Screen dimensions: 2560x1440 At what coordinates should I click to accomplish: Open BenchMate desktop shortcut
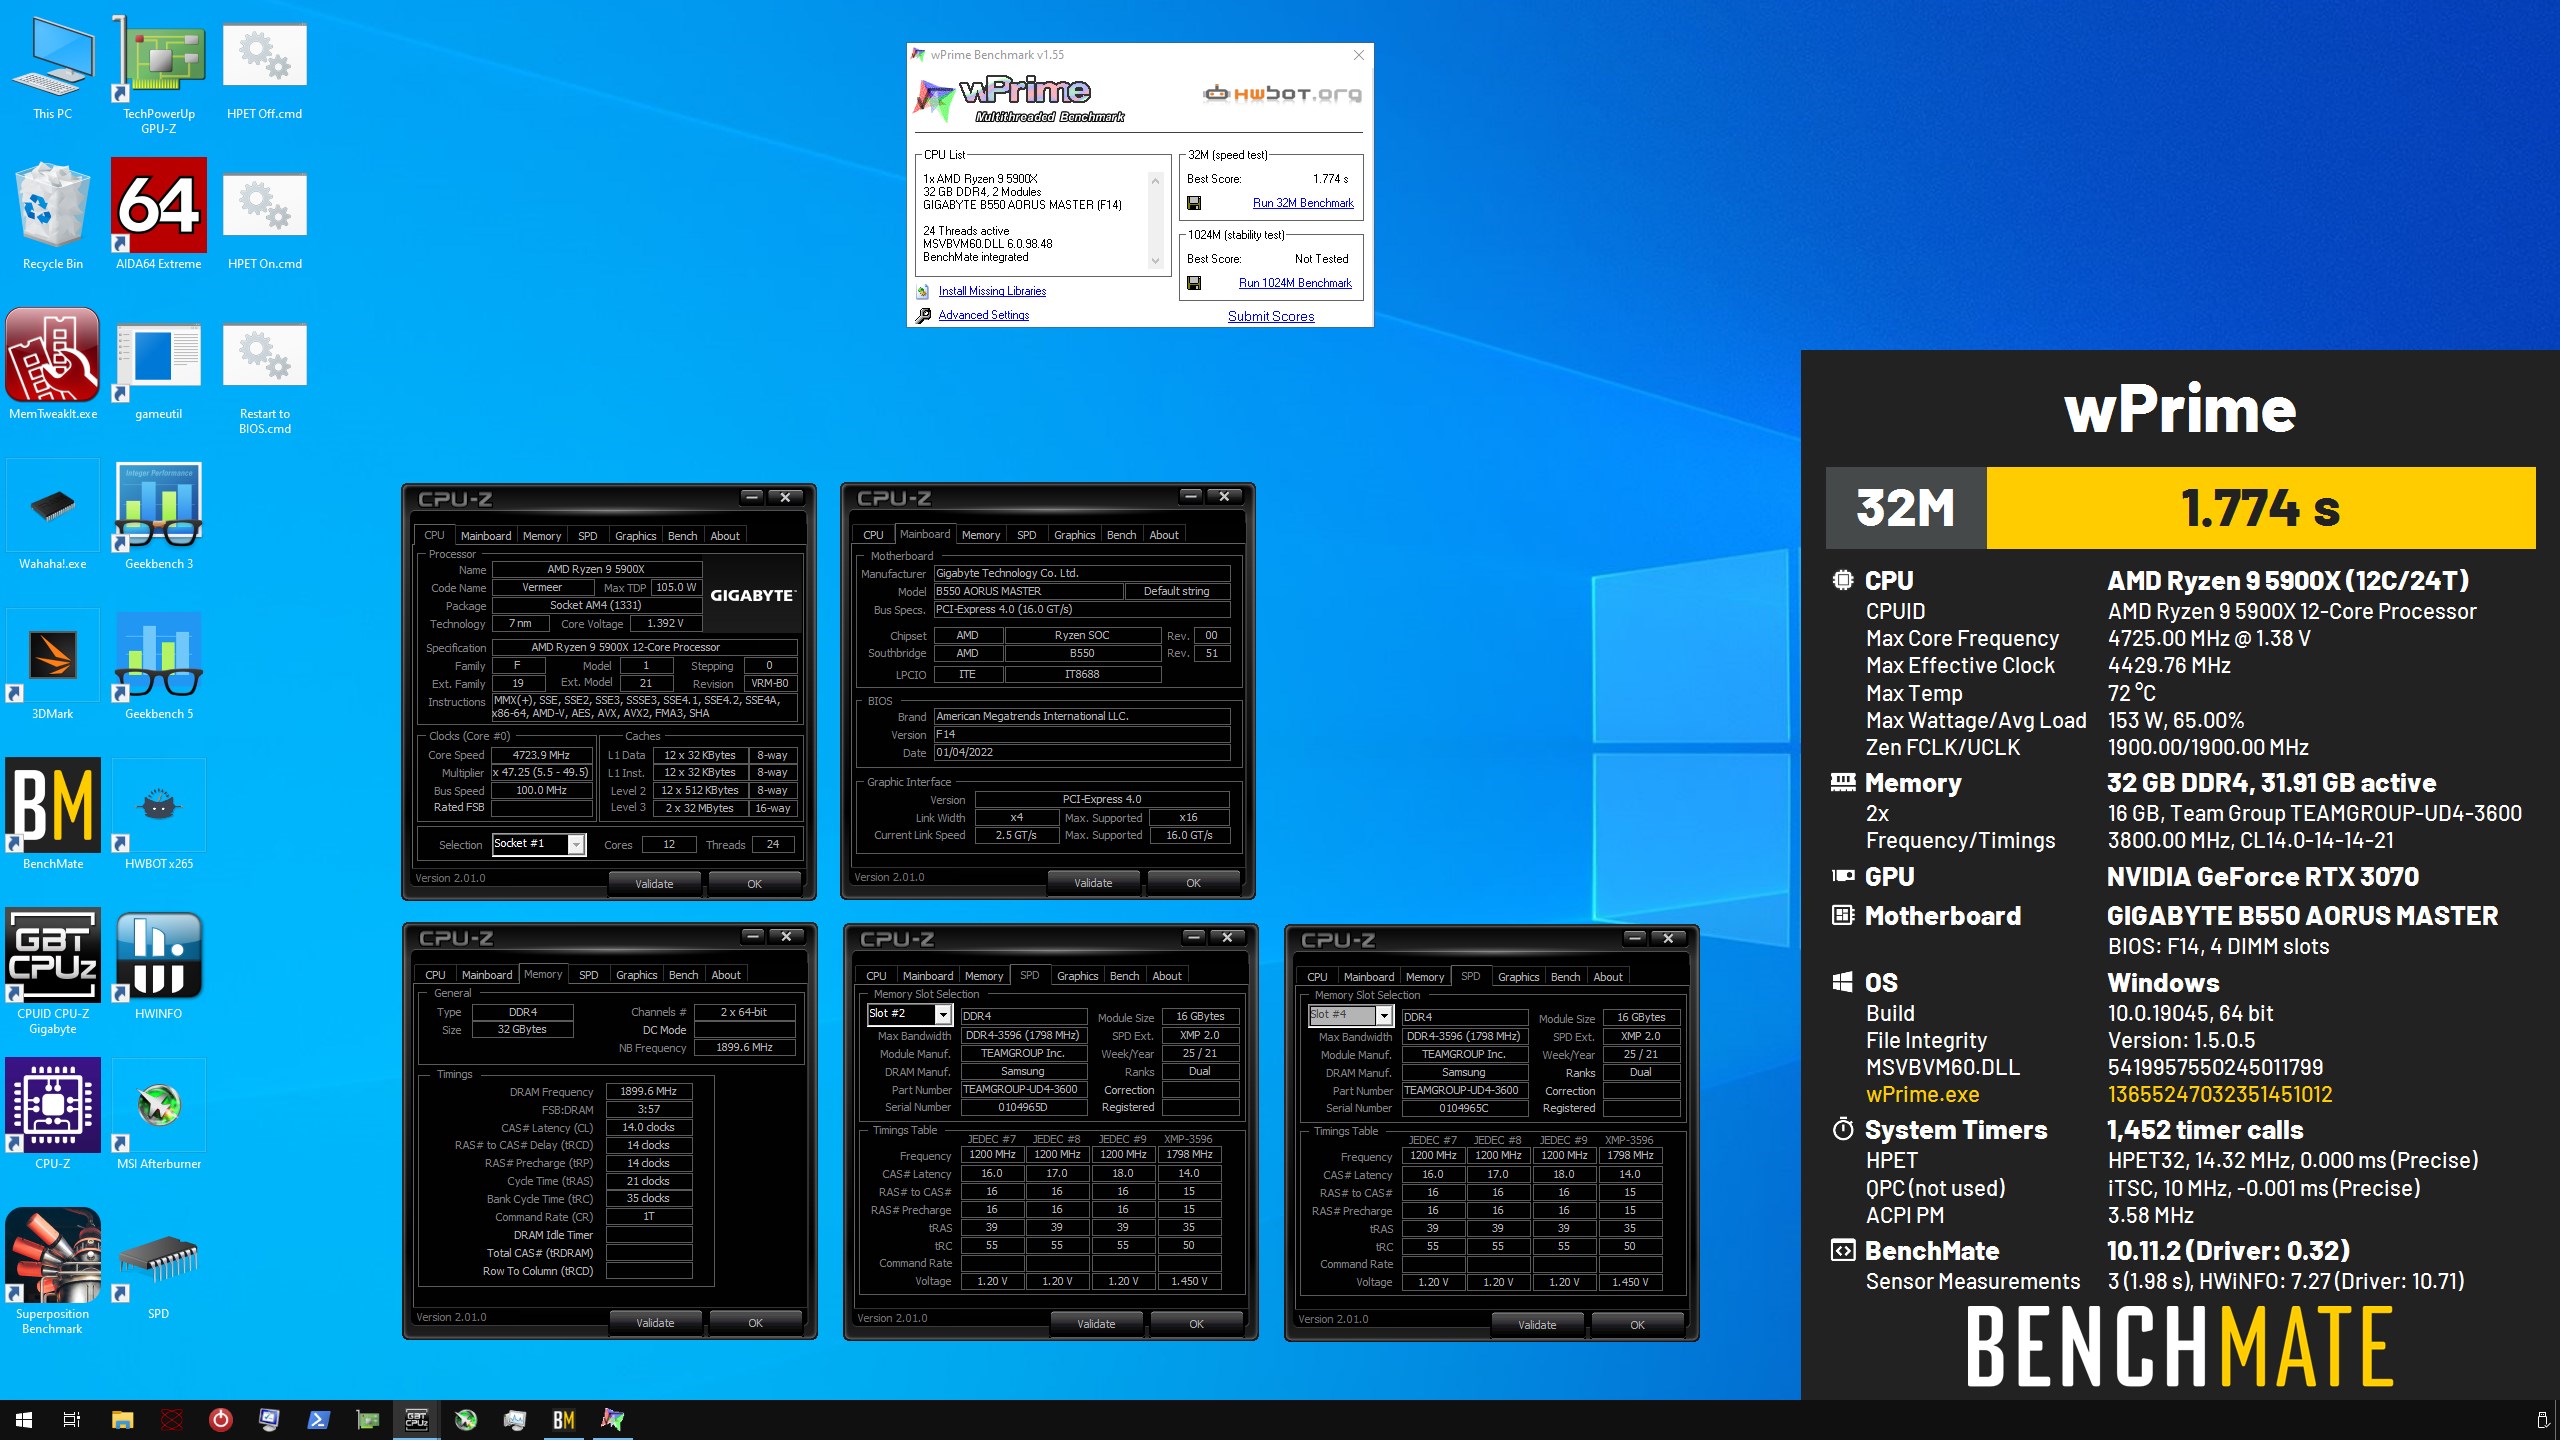pyautogui.click(x=53, y=816)
